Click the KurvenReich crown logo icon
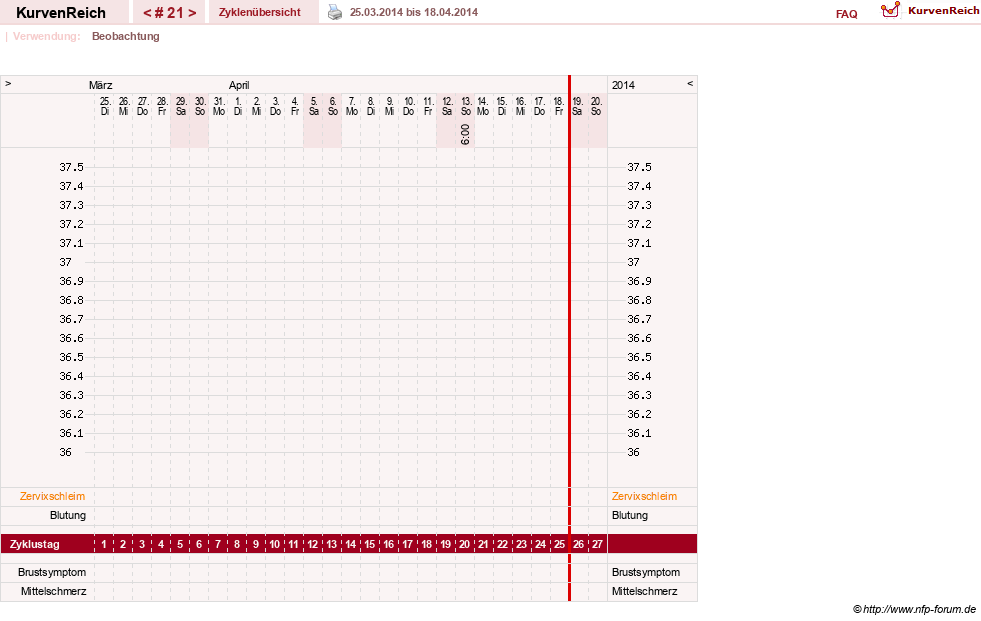 click(x=890, y=10)
